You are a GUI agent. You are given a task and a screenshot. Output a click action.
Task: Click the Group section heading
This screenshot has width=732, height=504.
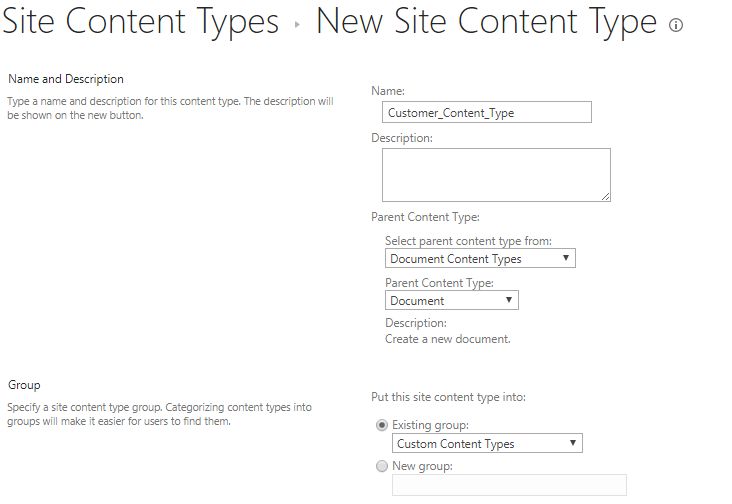pos(24,385)
